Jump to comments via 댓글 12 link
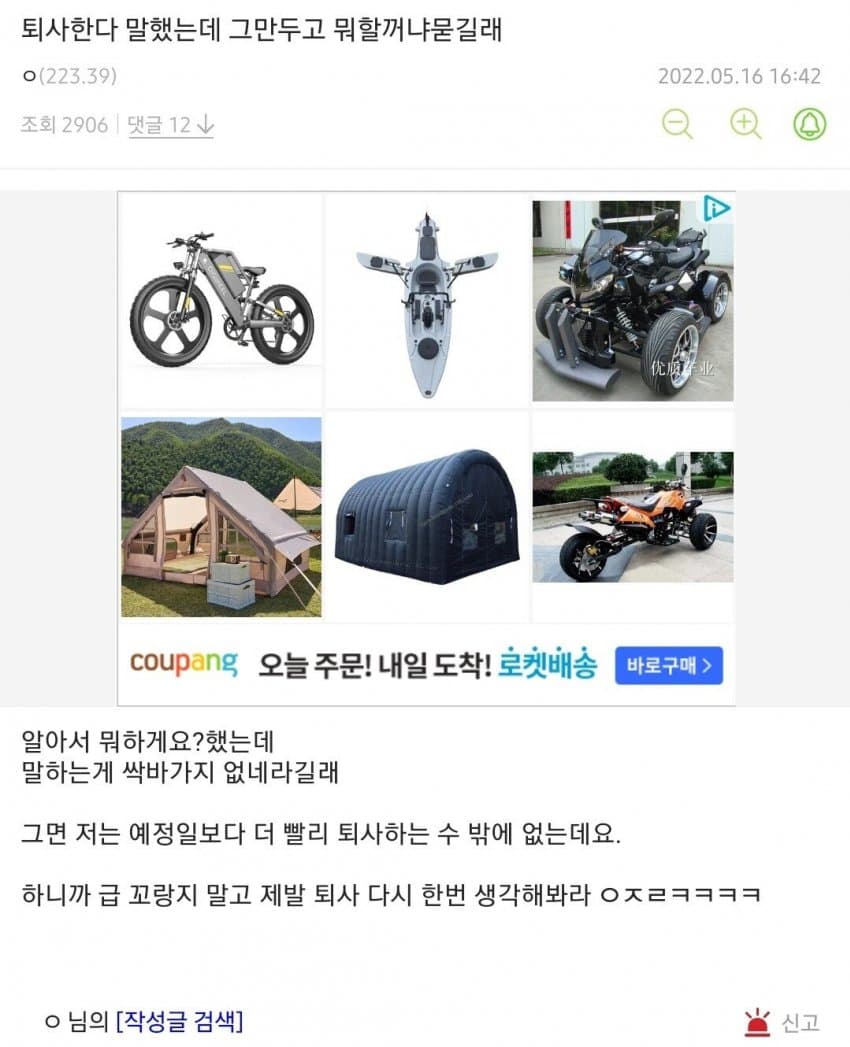Viewport: 850px width, 1047px height. point(159,125)
